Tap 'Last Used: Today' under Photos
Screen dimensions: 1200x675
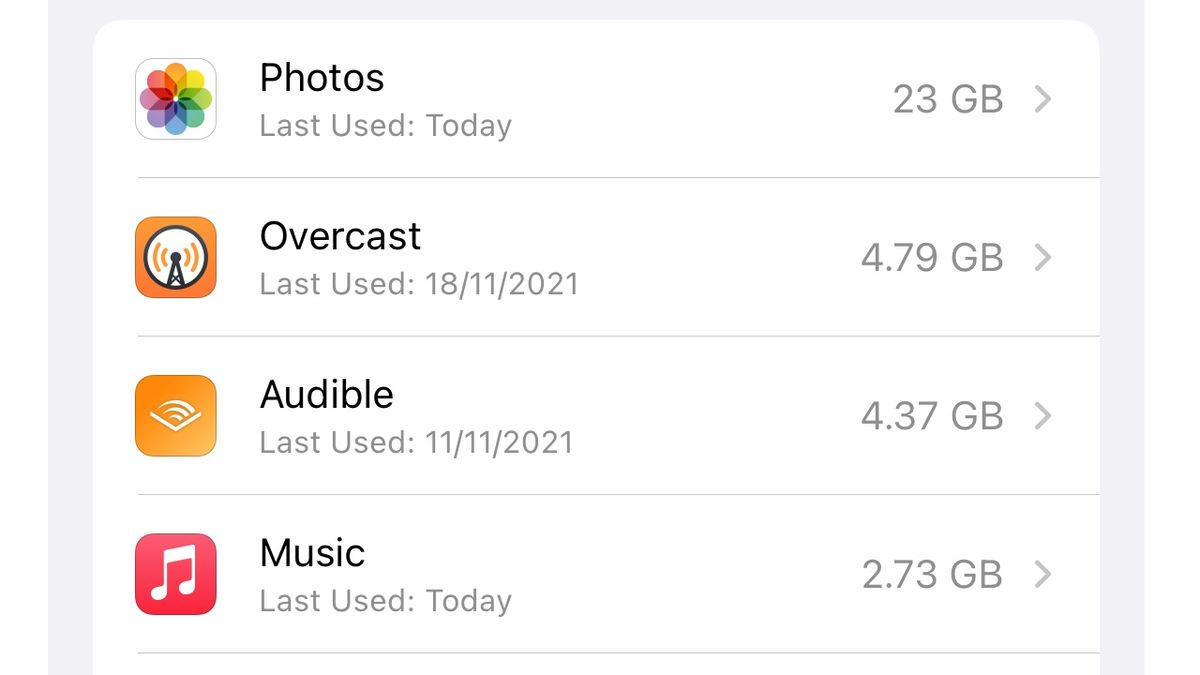pos(385,125)
